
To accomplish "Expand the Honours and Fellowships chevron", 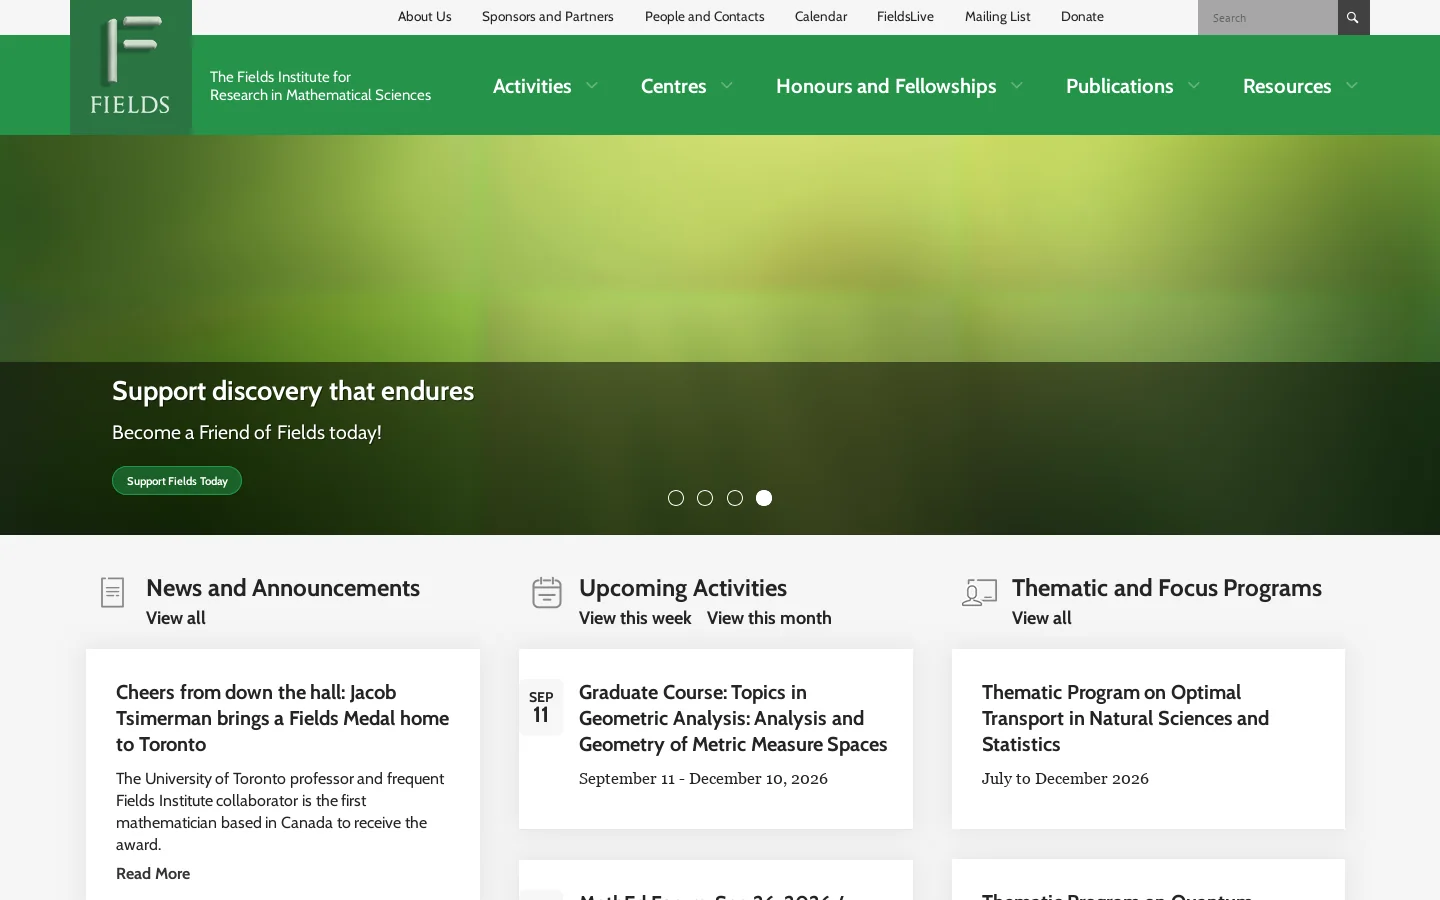I will (x=1017, y=86).
